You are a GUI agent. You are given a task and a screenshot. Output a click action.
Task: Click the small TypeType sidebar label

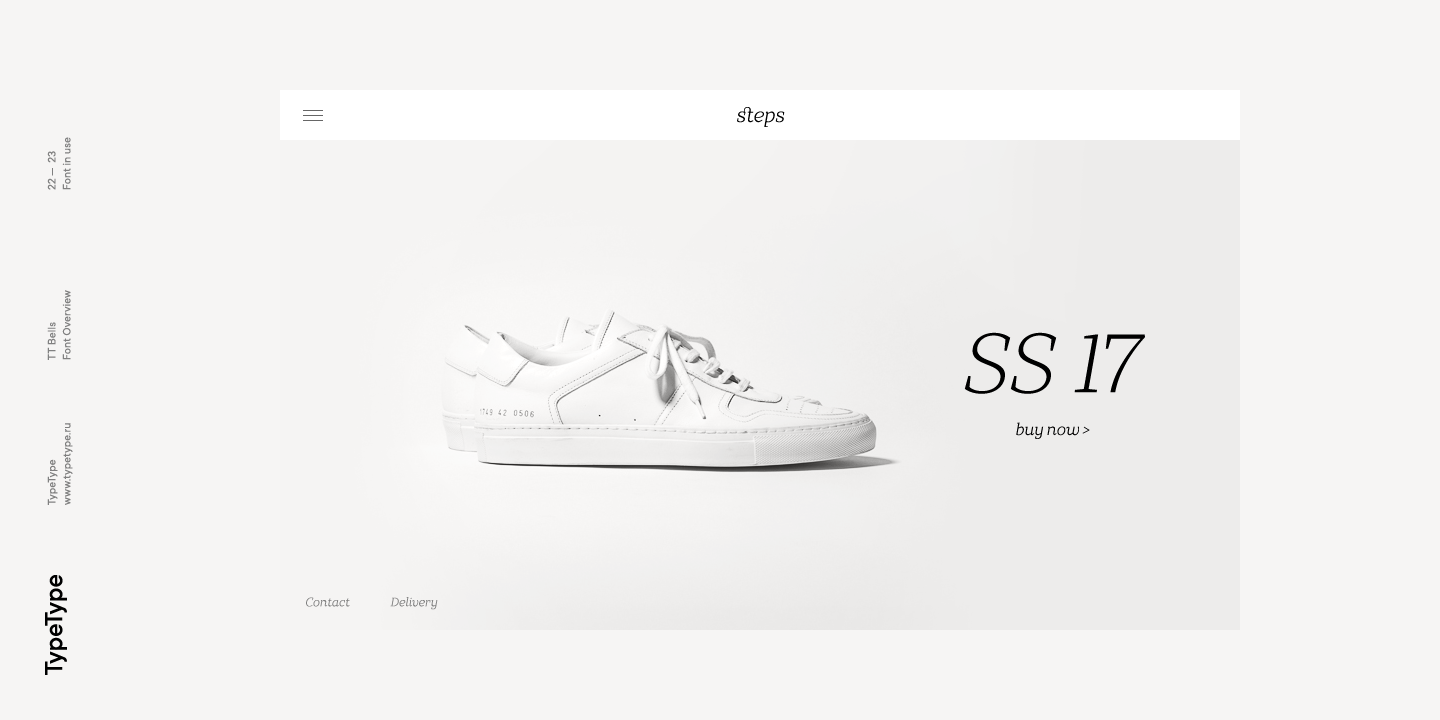click(52, 482)
